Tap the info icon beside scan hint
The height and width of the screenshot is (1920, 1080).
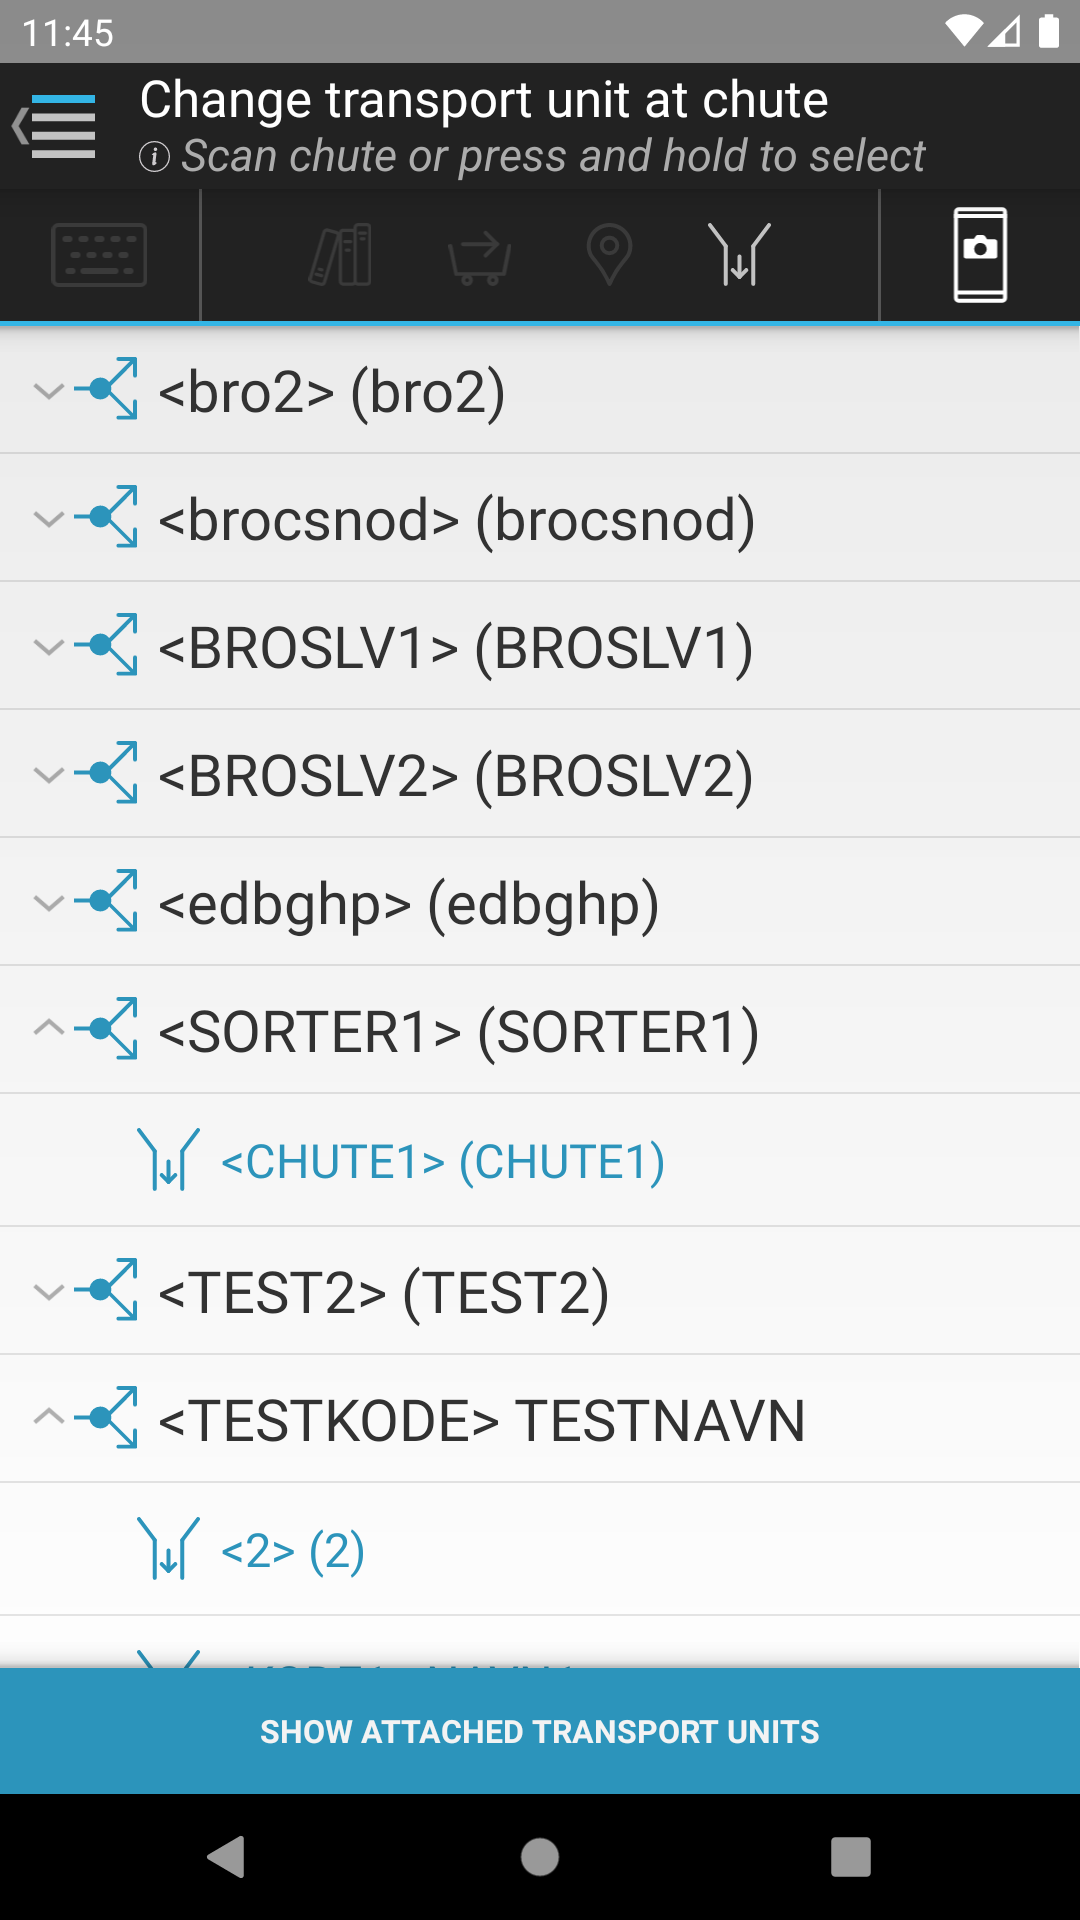(x=154, y=156)
